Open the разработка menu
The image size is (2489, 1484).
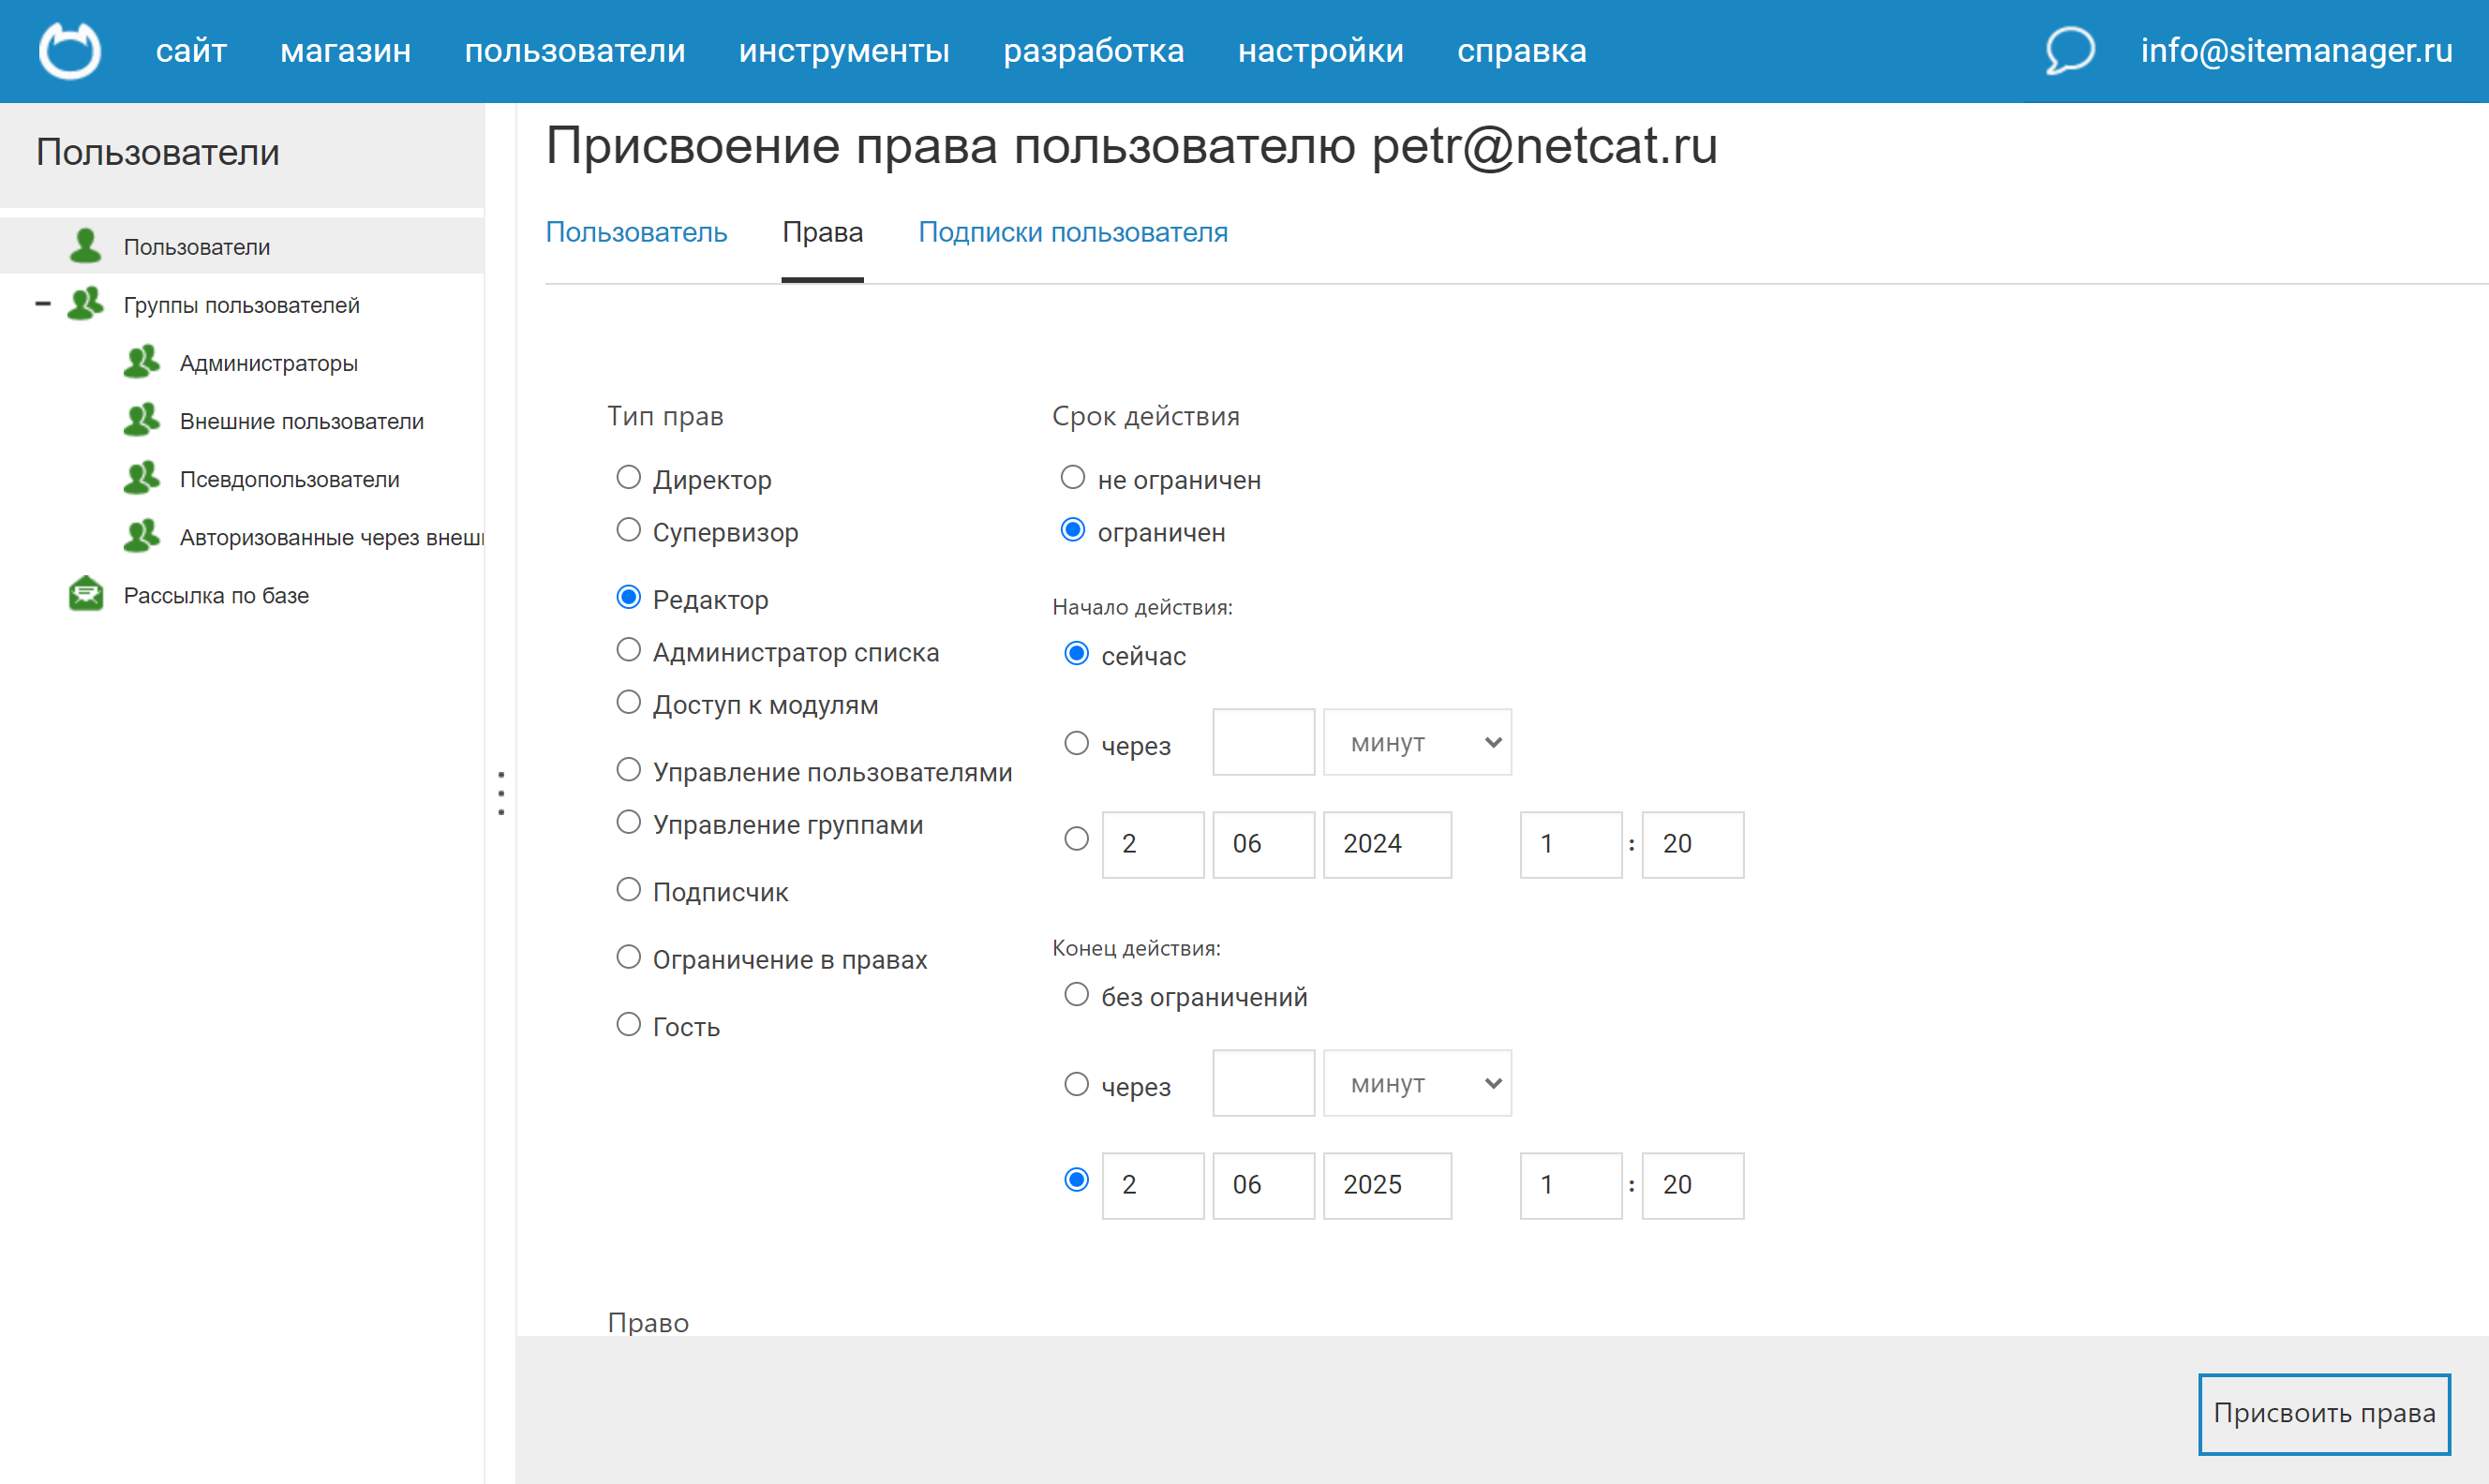pos(1094,50)
